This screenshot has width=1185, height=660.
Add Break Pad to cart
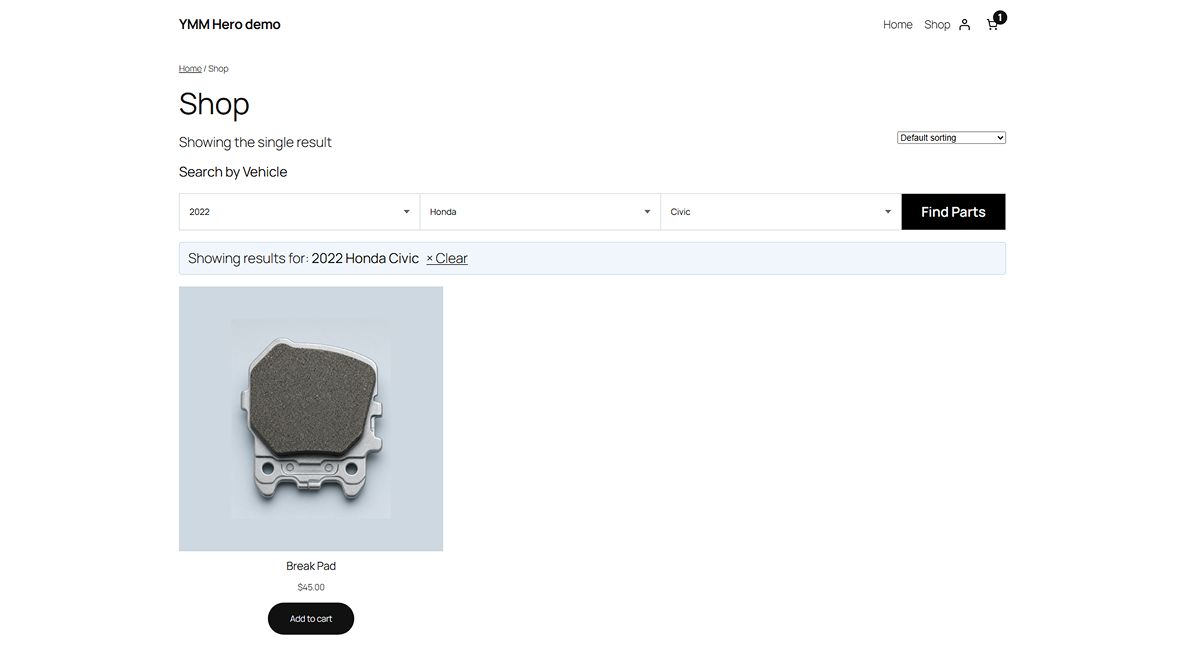tap(311, 618)
